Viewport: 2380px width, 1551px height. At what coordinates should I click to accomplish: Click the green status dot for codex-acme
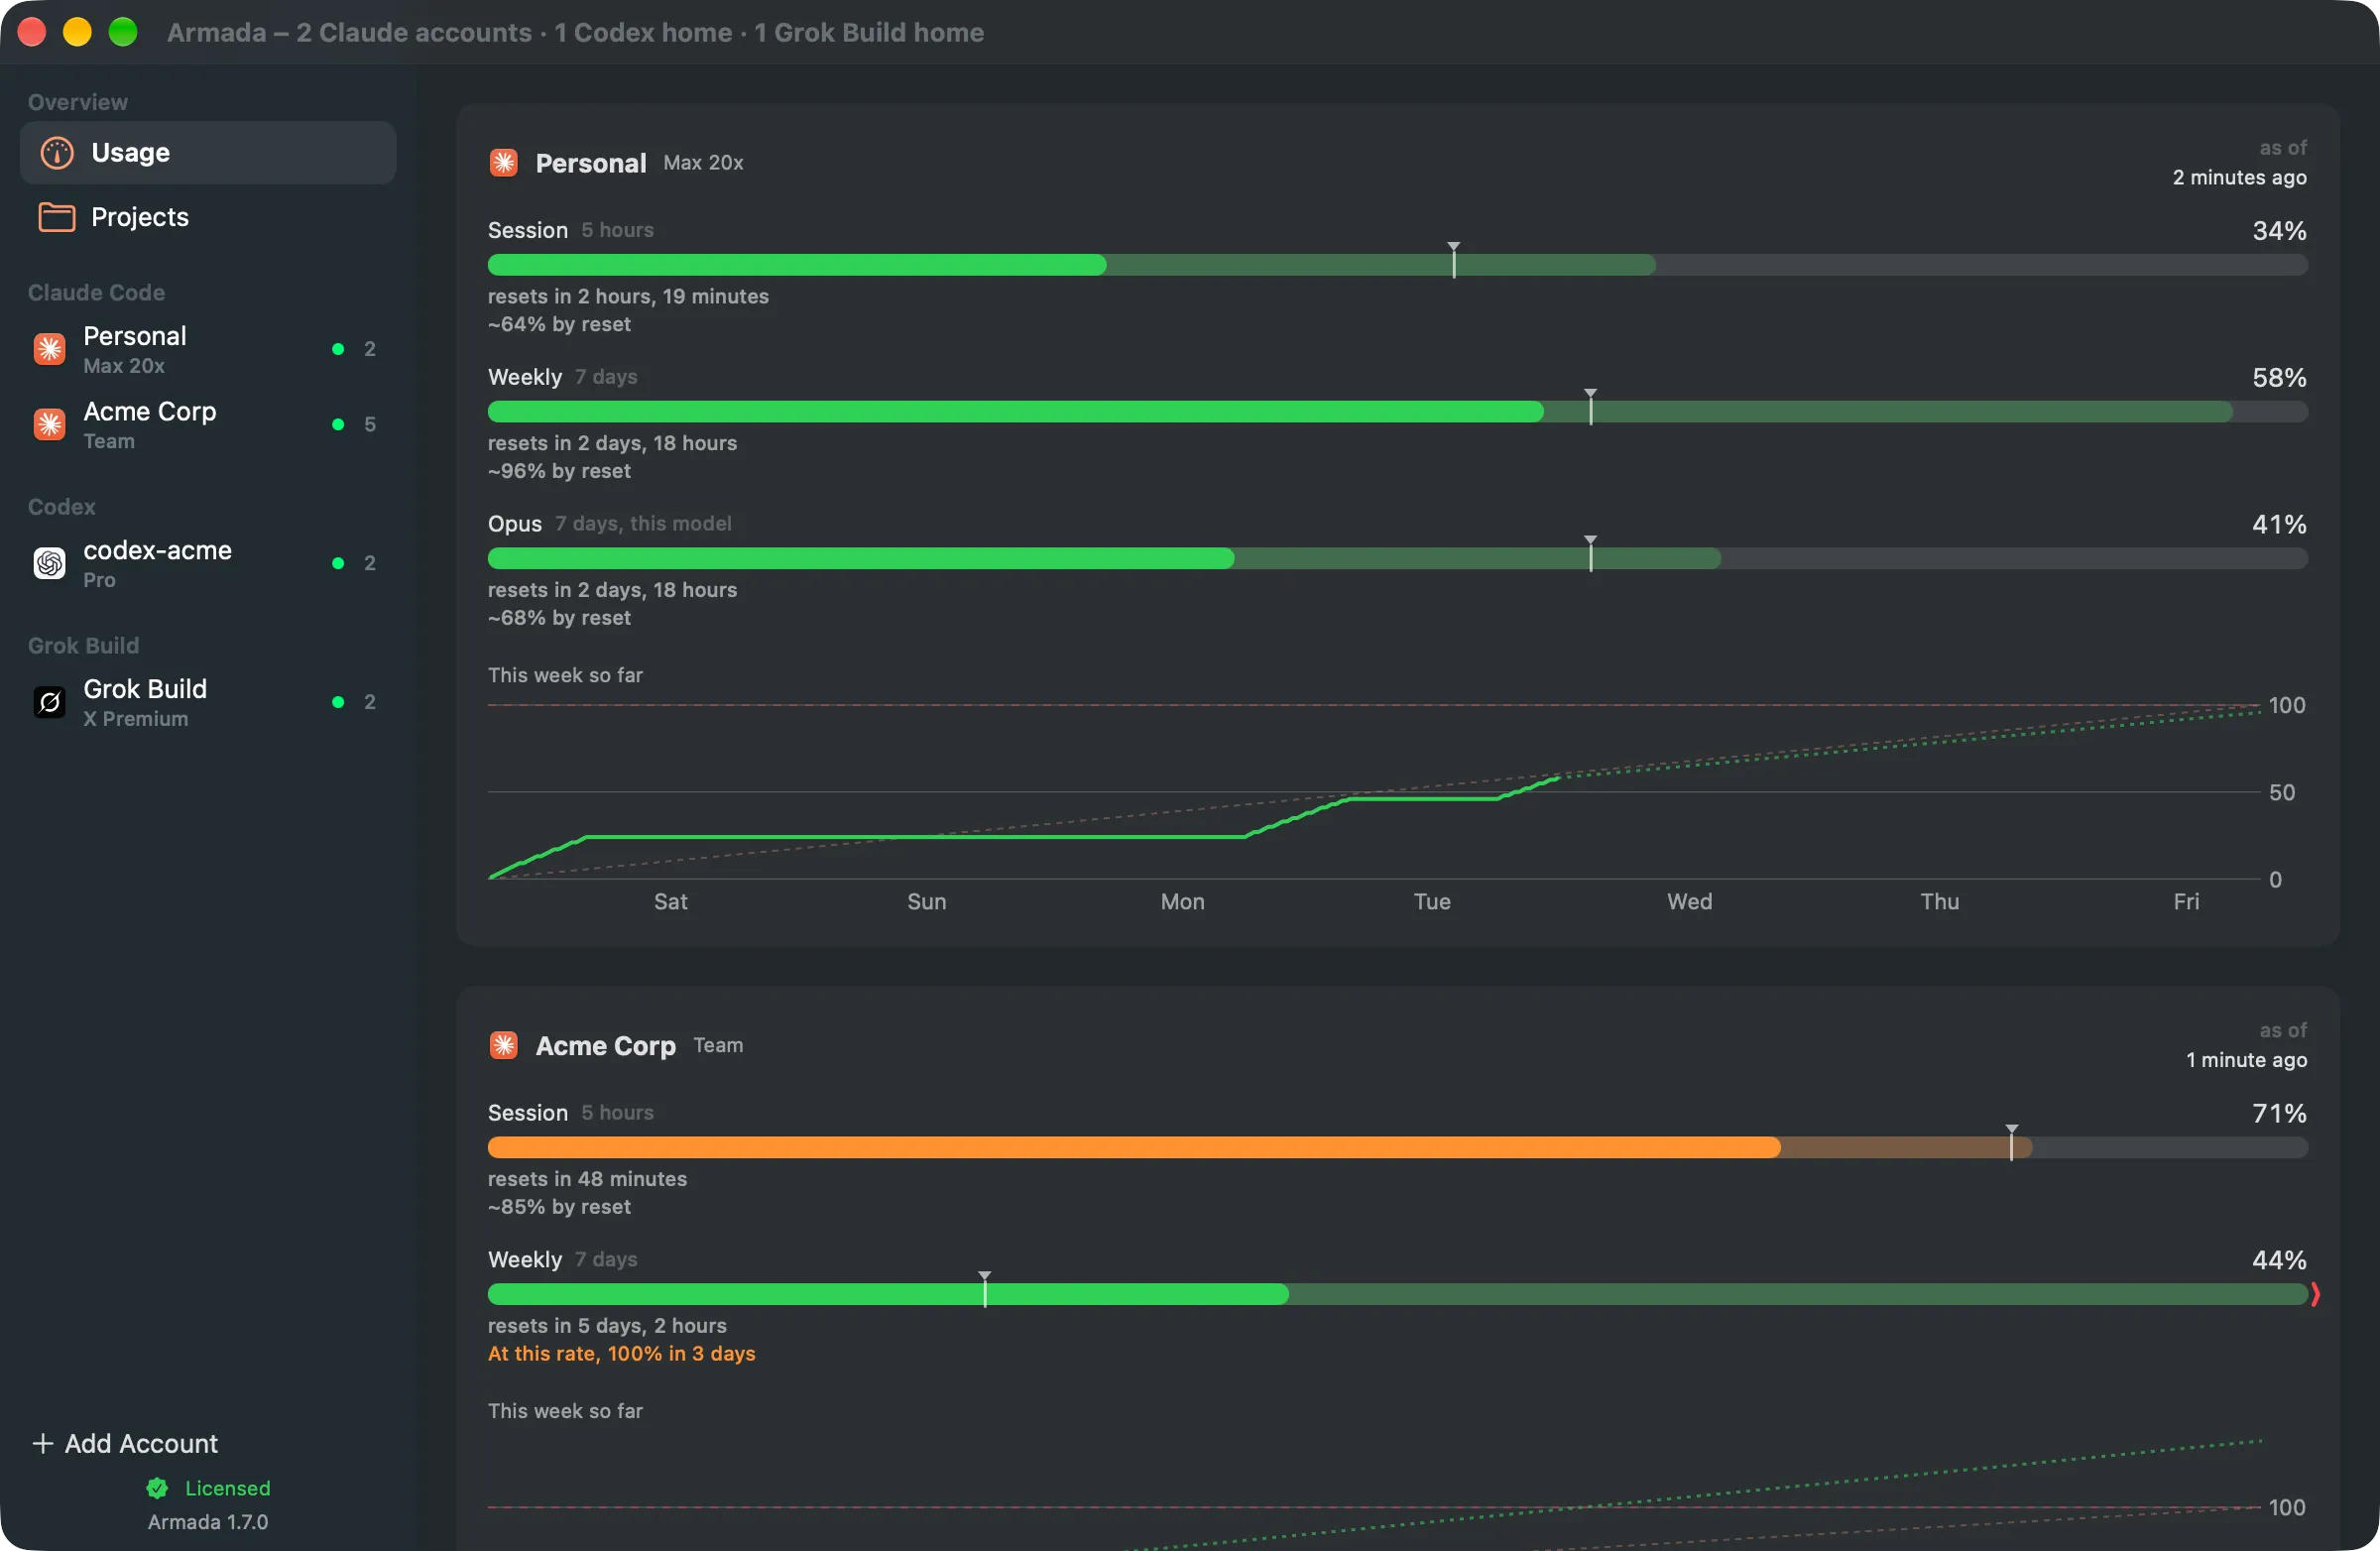coord(338,563)
